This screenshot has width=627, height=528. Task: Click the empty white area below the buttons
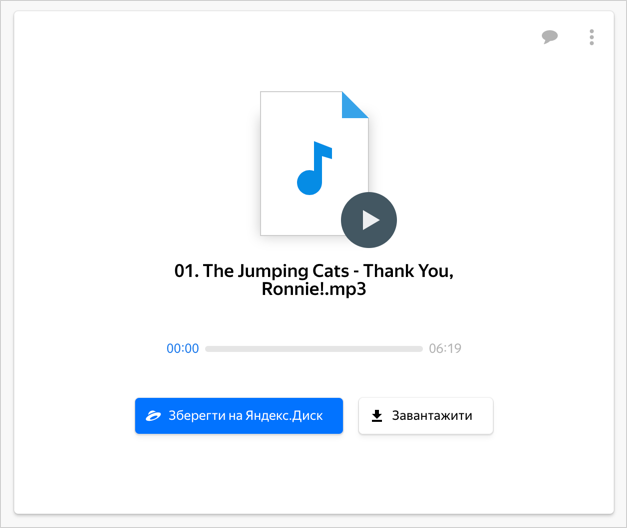tap(314, 474)
